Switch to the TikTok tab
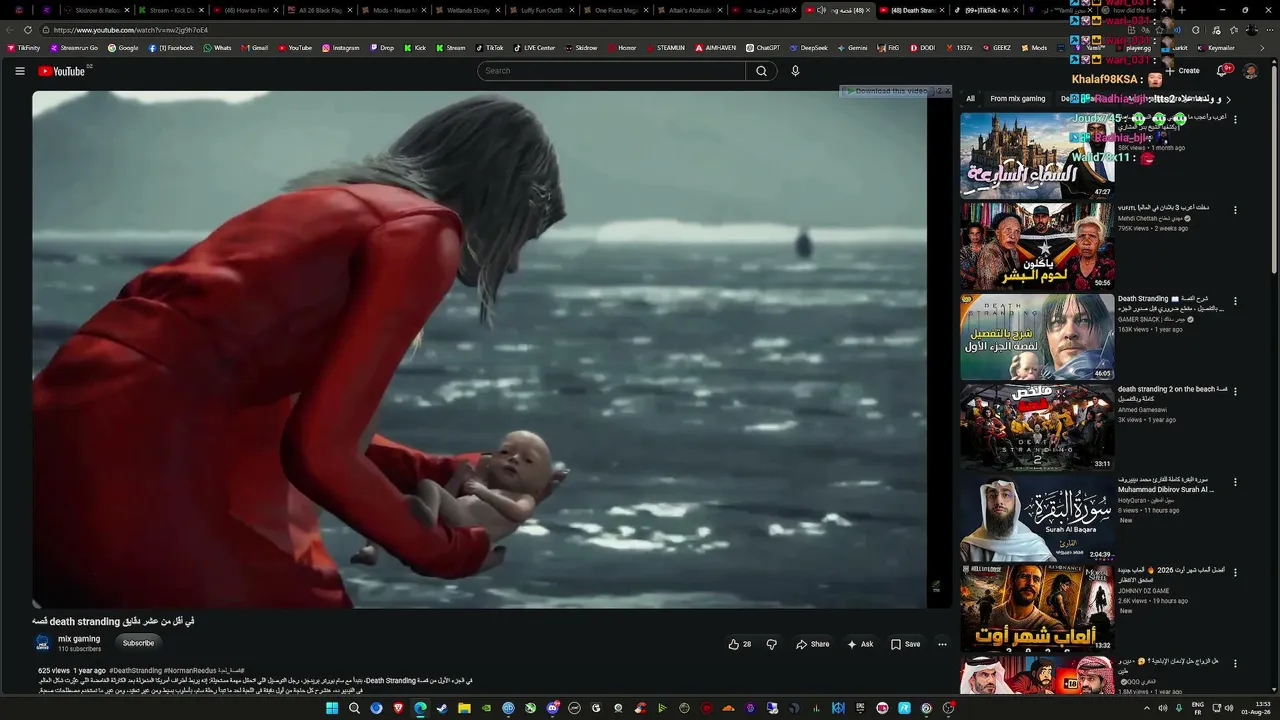The image size is (1280, 720). coord(987,10)
